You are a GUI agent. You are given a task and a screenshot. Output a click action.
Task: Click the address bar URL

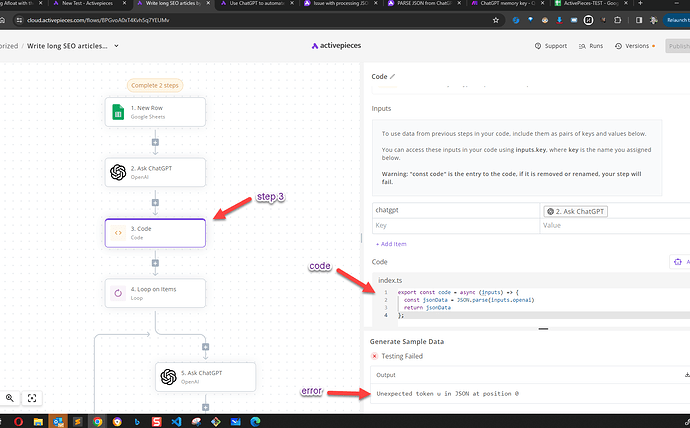coord(98,20)
